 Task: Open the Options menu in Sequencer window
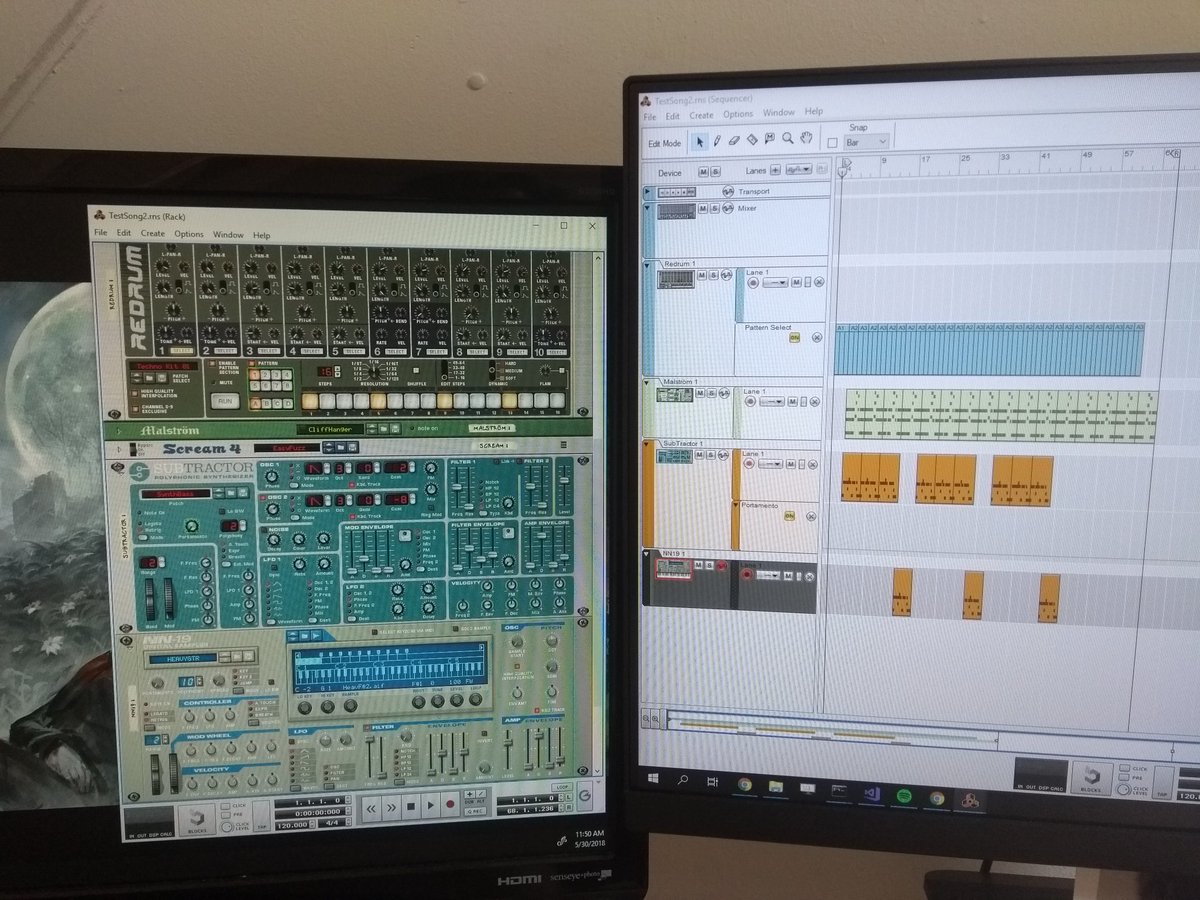(738, 114)
